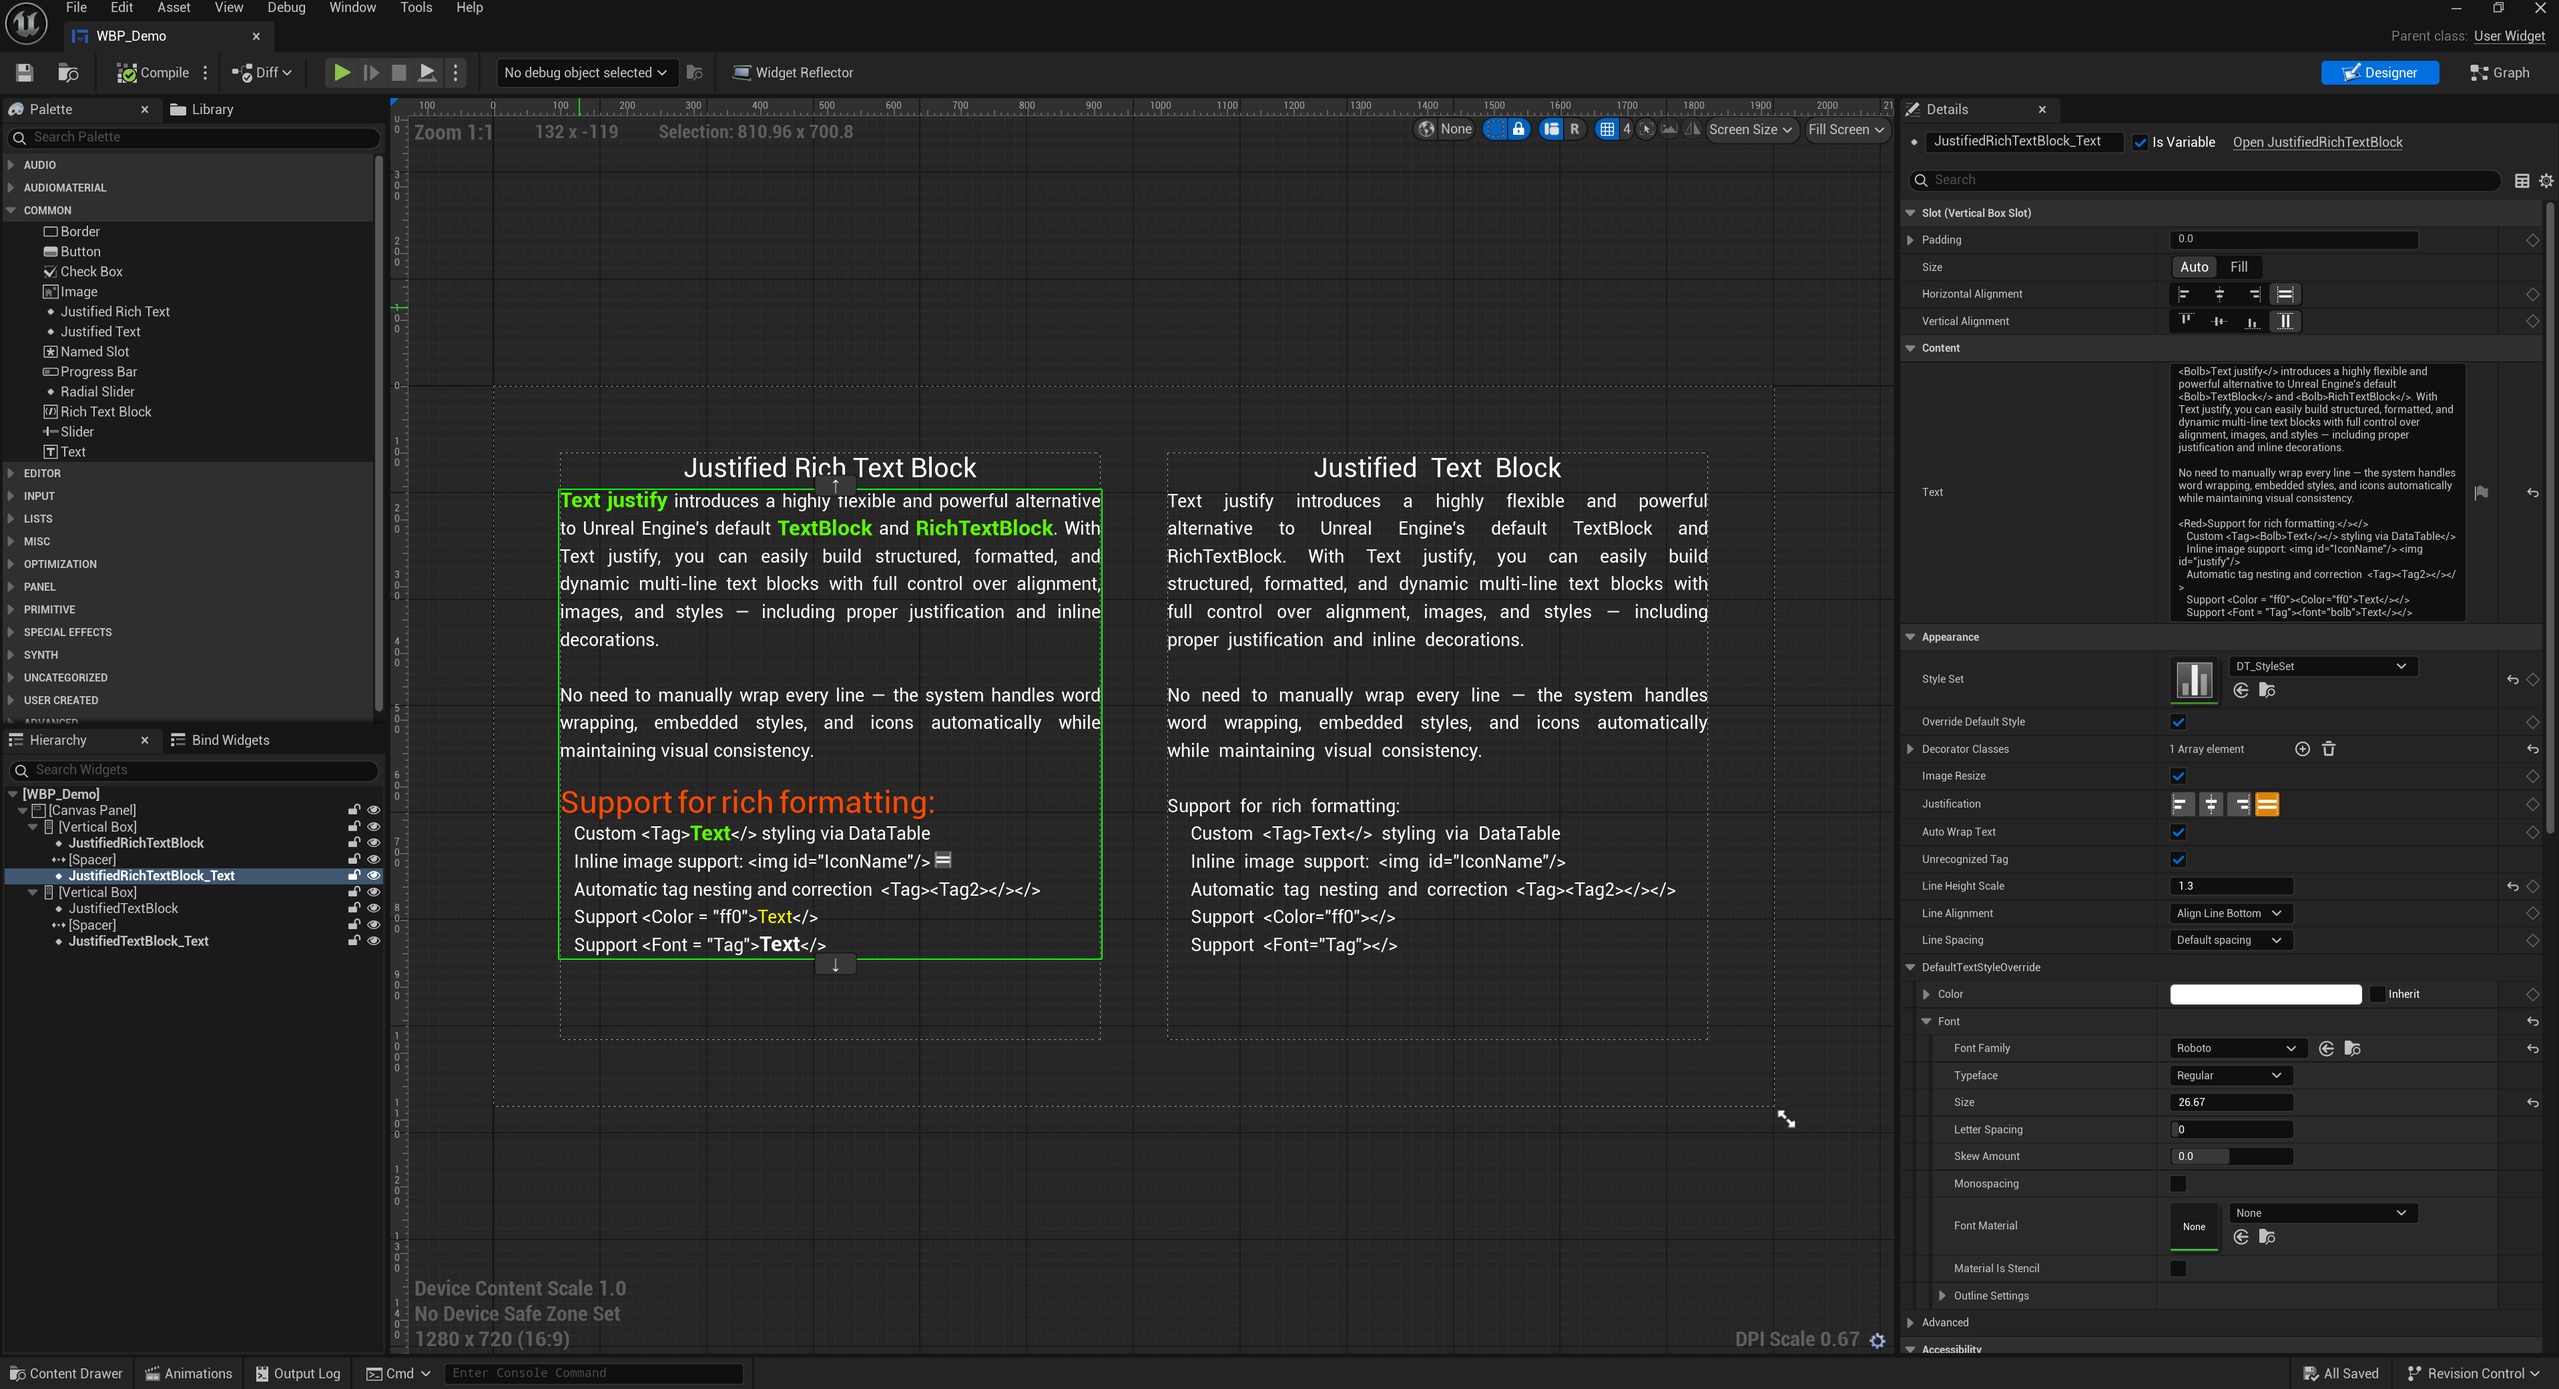Open the File menu
Viewport: 2559px width, 1389px height.
(76, 8)
